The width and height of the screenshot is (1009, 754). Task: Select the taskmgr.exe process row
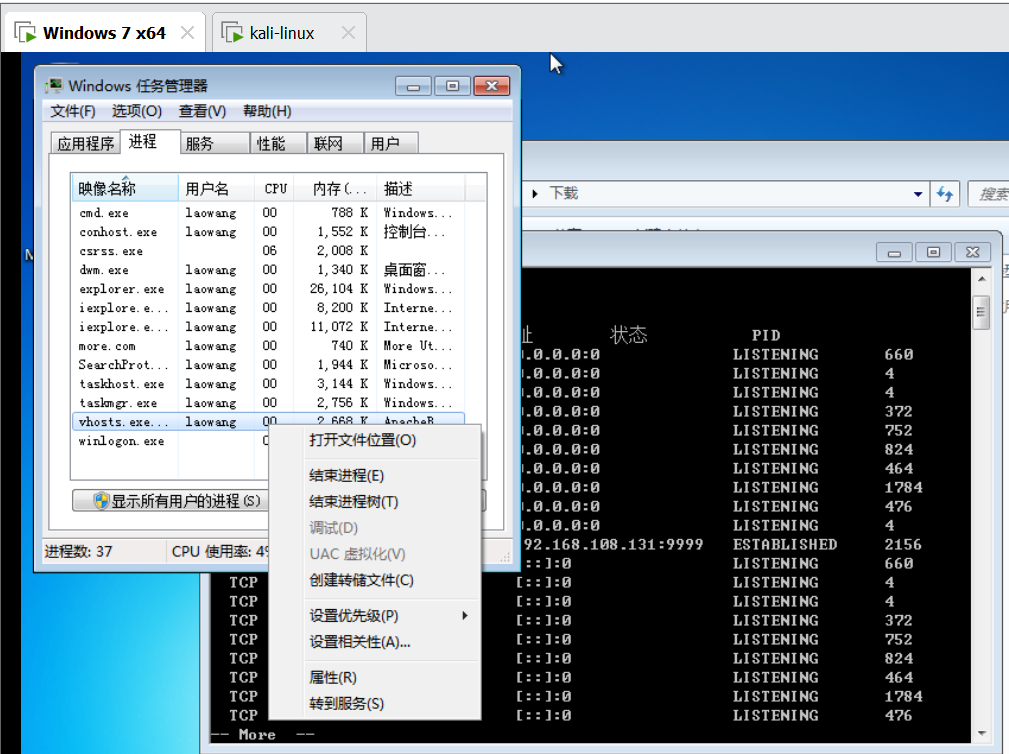(x=268, y=403)
